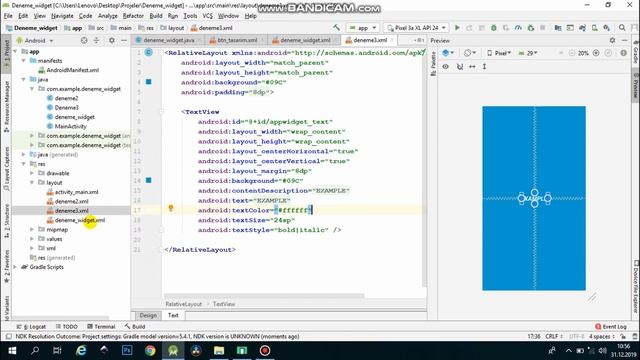The width and height of the screenshot is (640, 360).
Task: Open File Explorer from the taskbar
Action: (x=219, y=351)
